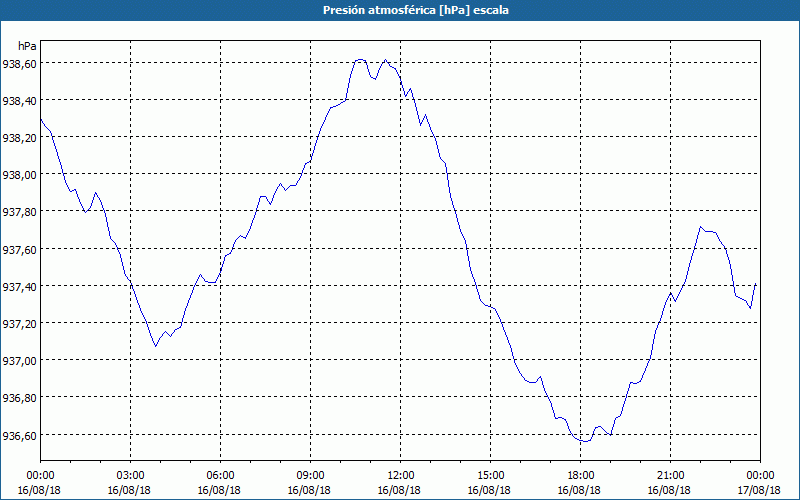Image resolution: width=800 pixels, height=500 pixels.
Task: Click the pressure curve minimum near 18:00
Action: click(x=585, y=441)
